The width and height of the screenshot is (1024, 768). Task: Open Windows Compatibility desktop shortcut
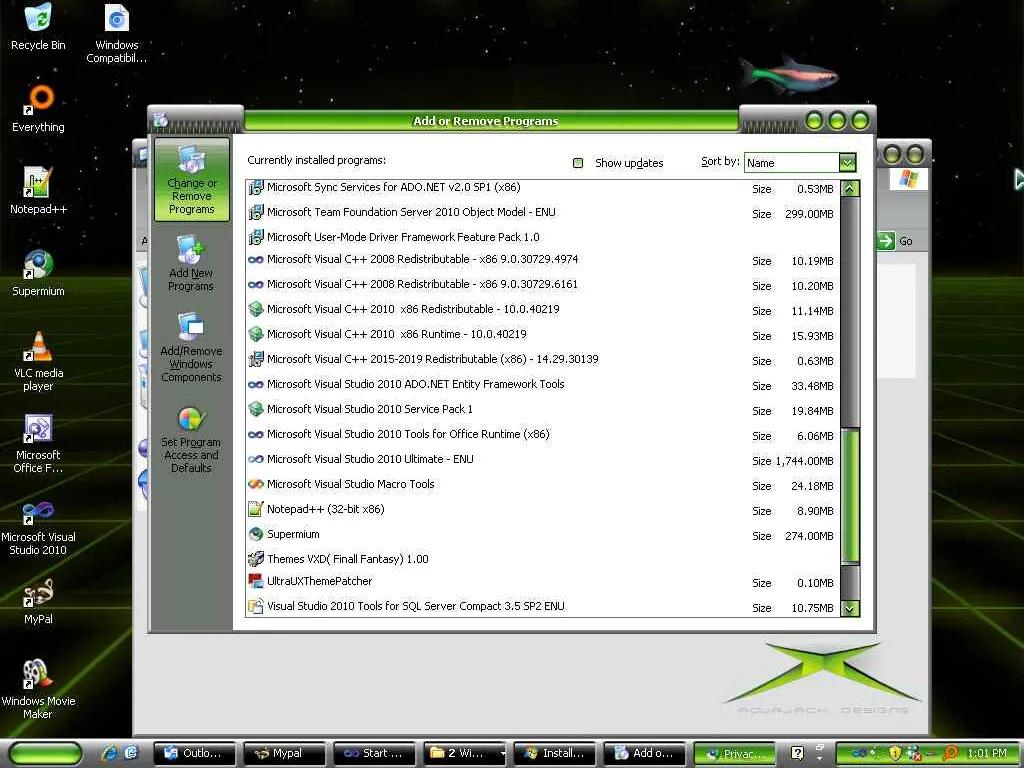[x=116, y=33]
